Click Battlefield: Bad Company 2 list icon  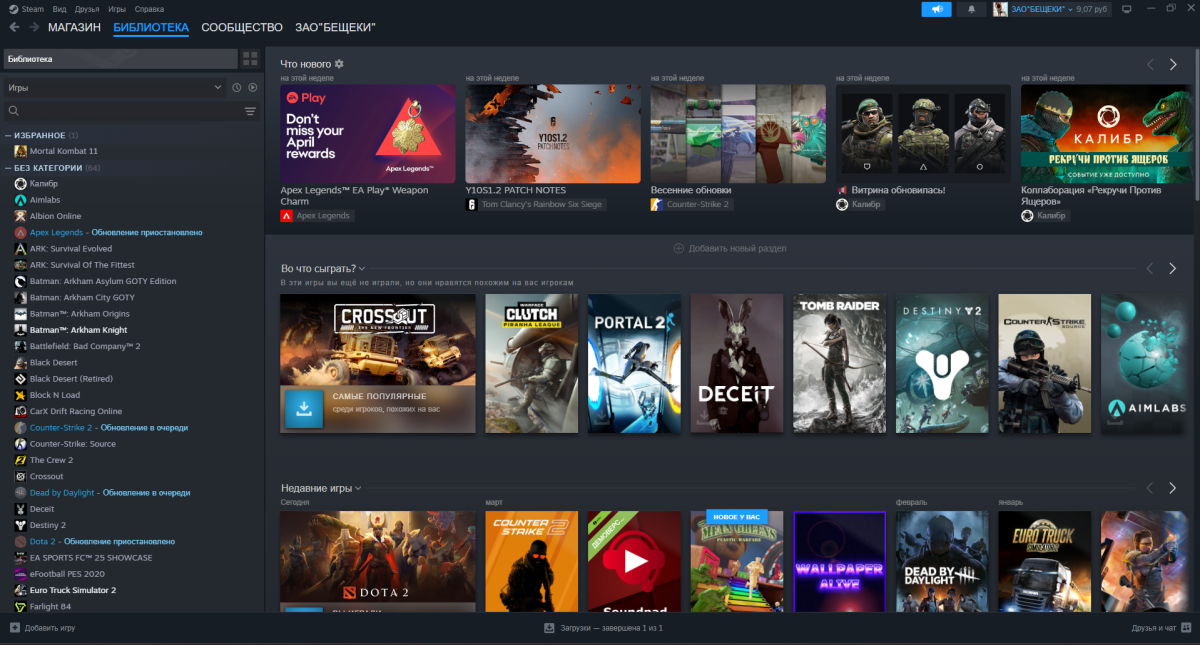click(x=20, y=346)
